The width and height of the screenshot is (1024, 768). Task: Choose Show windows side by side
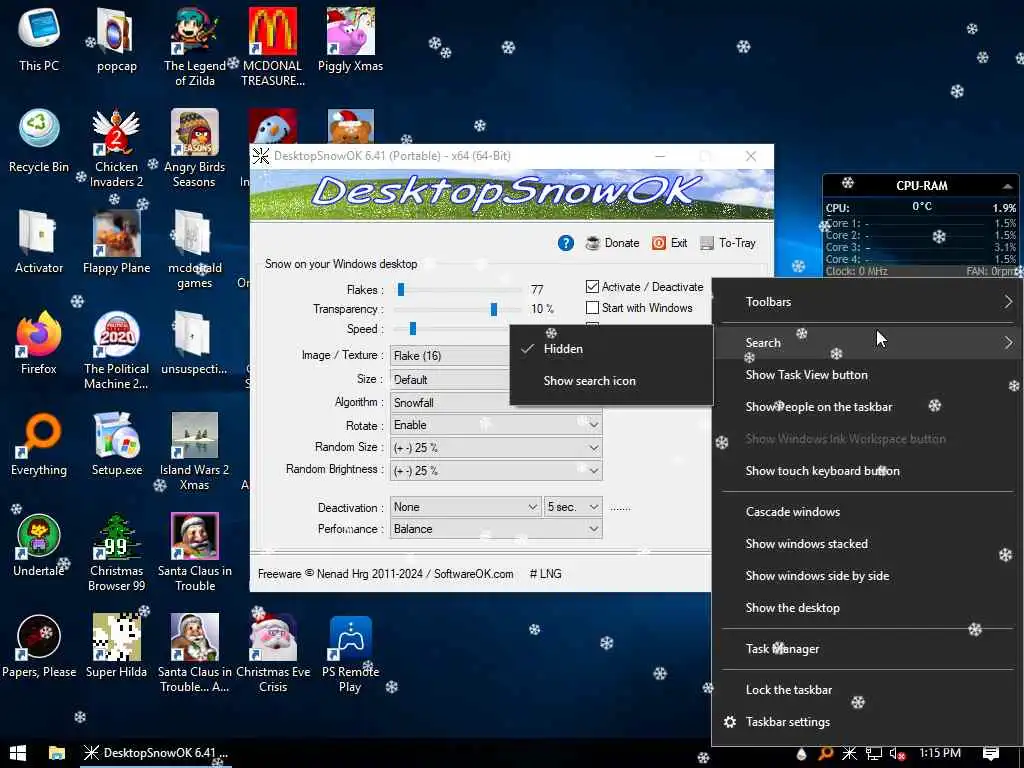(x=868, y=576)
